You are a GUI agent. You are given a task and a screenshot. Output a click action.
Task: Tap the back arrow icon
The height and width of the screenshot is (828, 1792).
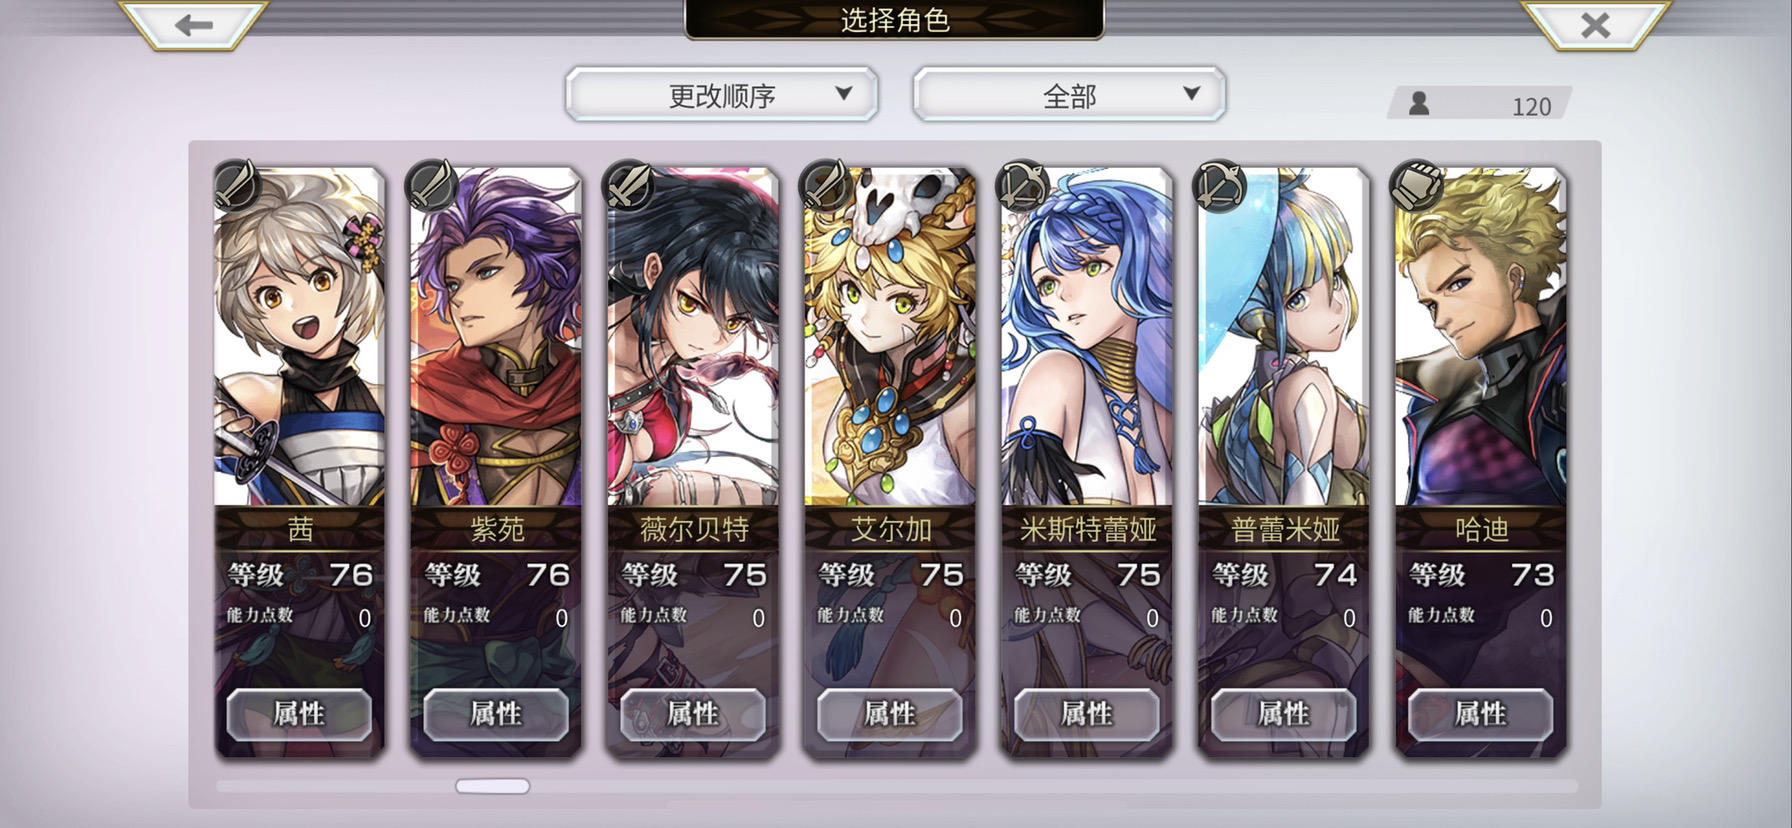click(x=194, y=24)
